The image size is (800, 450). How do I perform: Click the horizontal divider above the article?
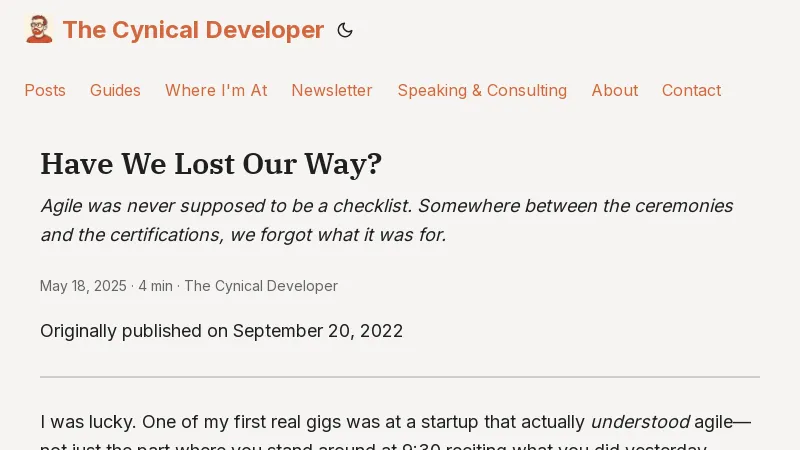click(x=400, y=377)
